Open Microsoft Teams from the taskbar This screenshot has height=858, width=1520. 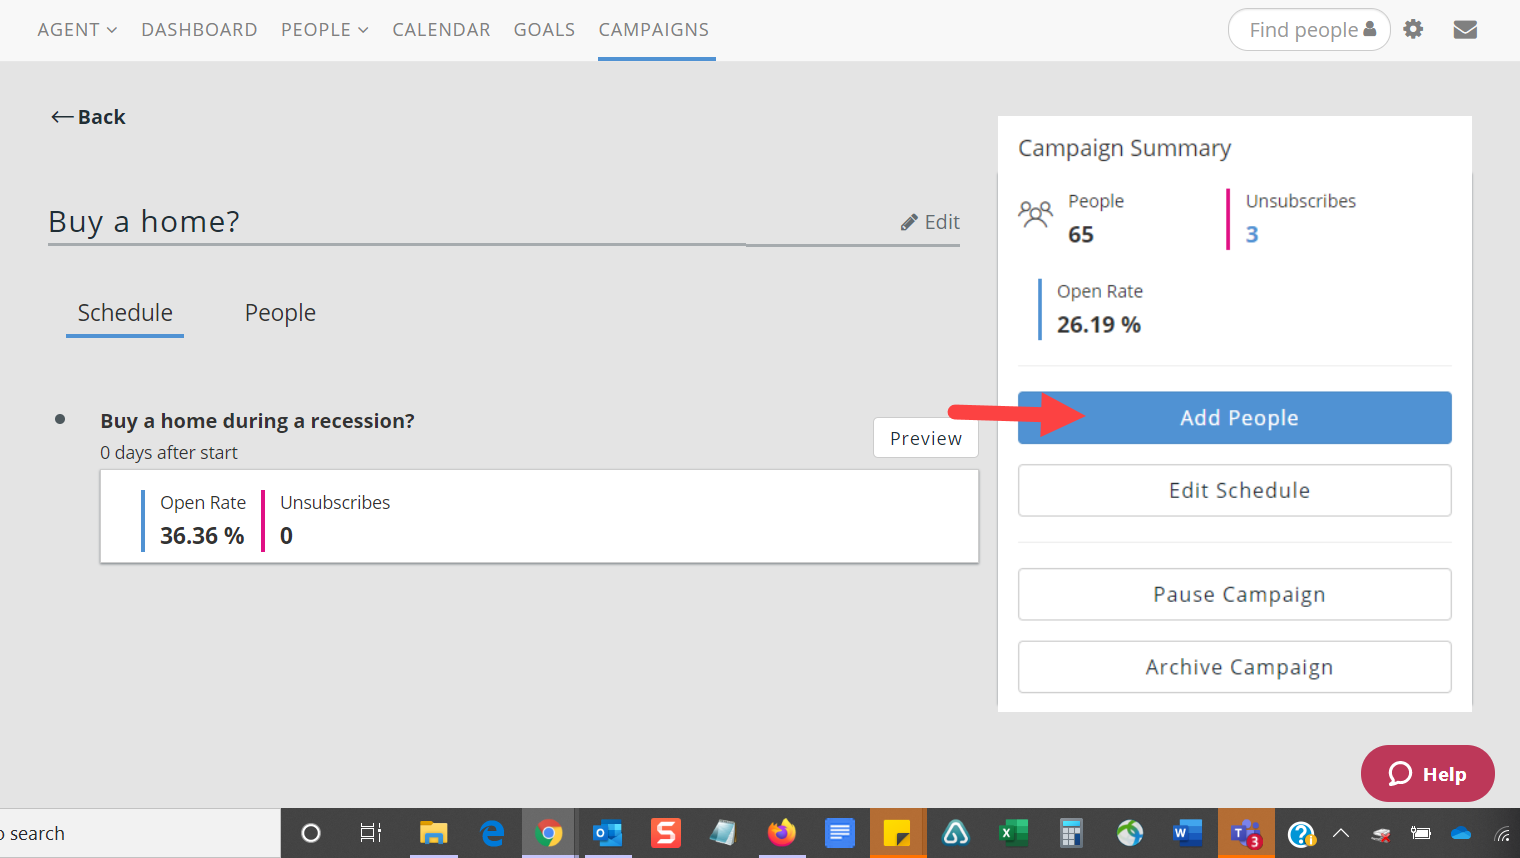(1246, 833)
